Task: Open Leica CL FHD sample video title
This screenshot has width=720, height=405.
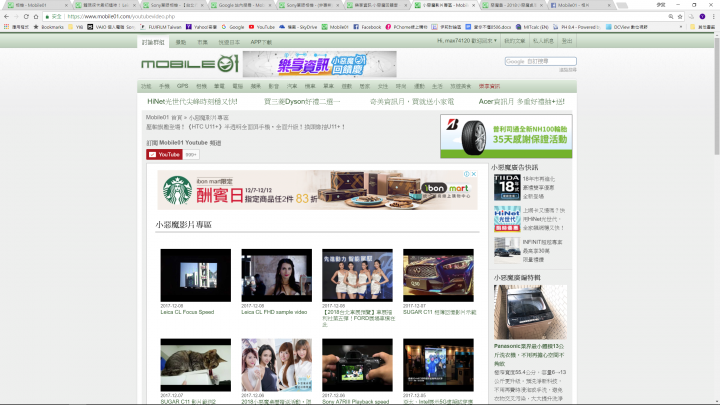Action: tap(274, 312)
